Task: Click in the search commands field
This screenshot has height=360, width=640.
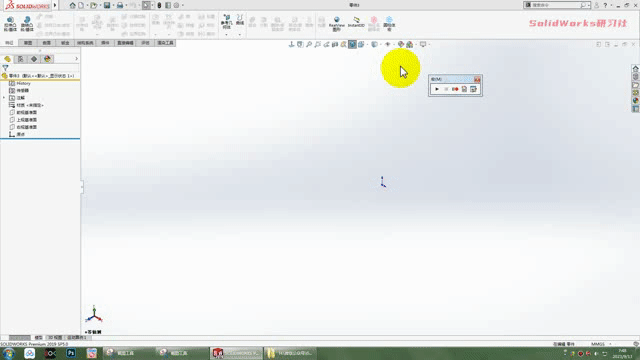Action: [556, 5]
